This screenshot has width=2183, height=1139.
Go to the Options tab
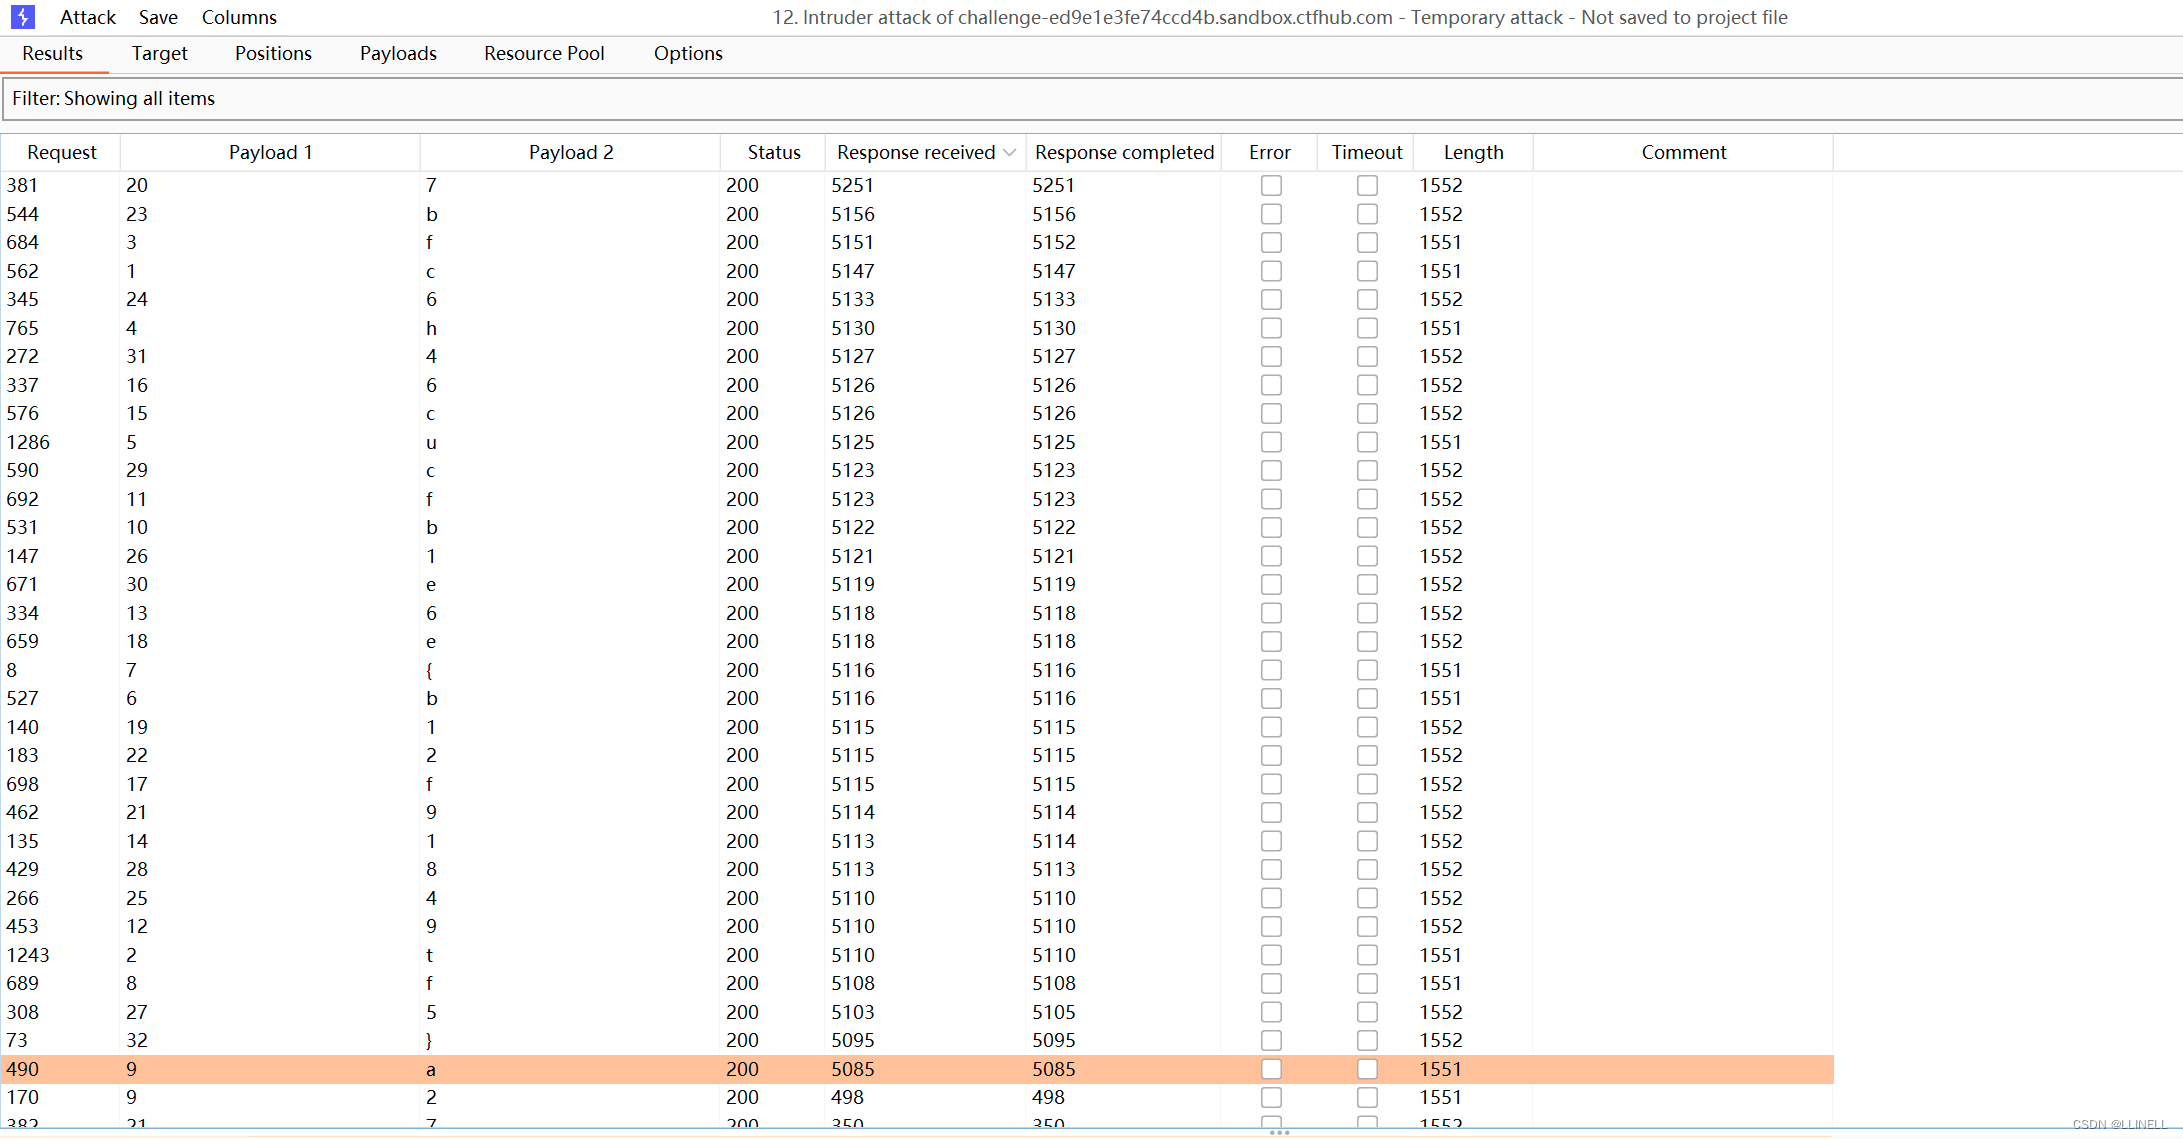click(x=688, y=53)
